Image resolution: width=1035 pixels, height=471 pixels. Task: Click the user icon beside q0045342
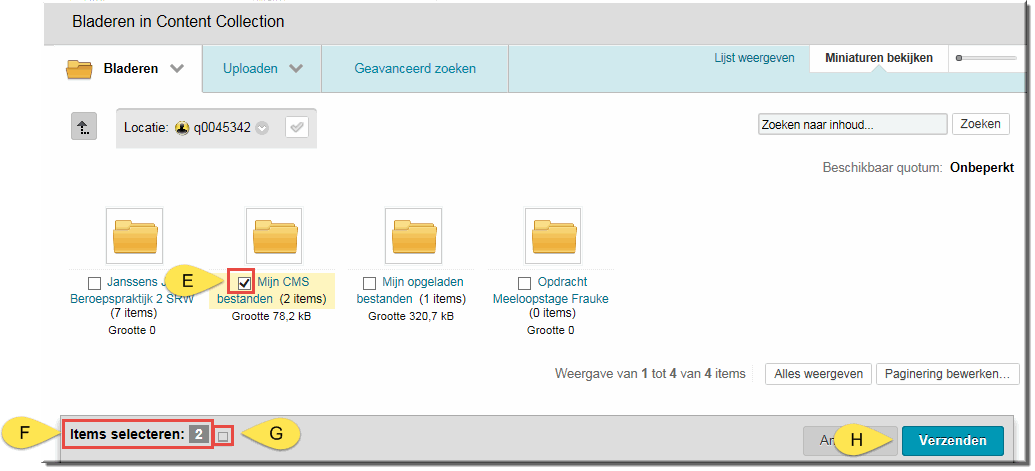click(182, 128)
